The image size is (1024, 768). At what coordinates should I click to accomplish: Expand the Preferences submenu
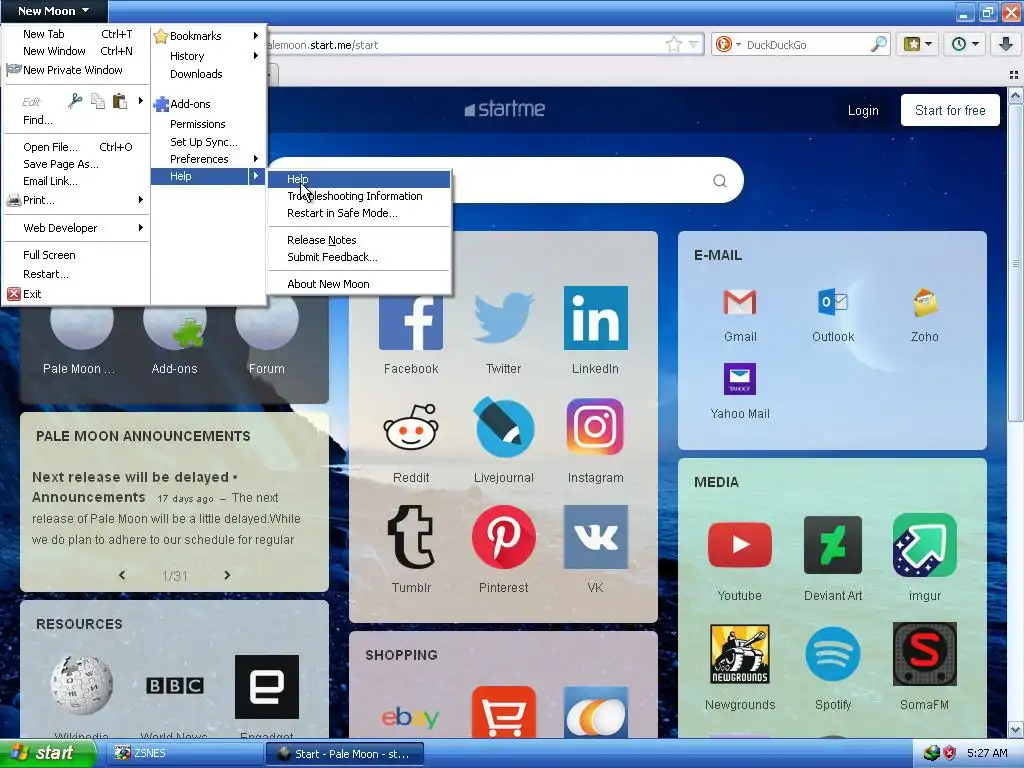pos(208,159)
